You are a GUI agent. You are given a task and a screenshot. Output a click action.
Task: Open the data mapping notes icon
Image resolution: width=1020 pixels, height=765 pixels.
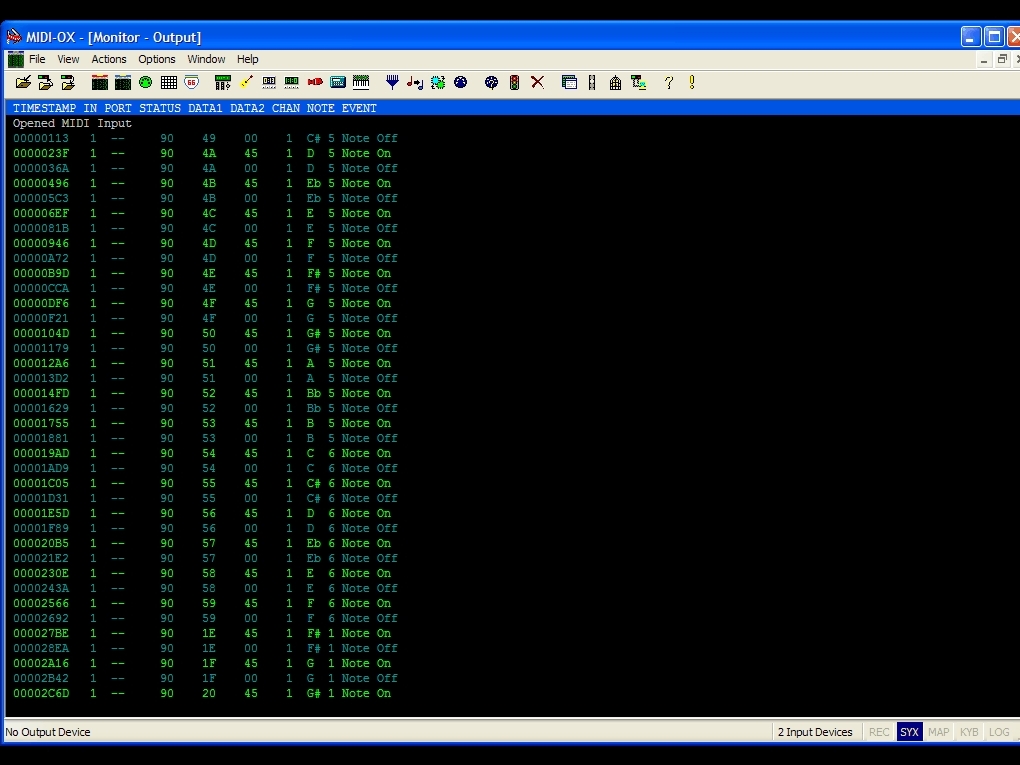tap(414, 83)
